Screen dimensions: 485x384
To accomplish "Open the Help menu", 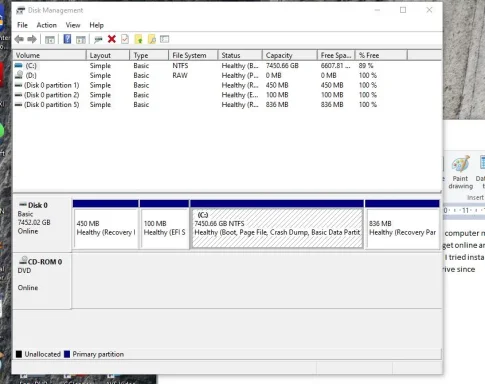I will click(96, 25).
